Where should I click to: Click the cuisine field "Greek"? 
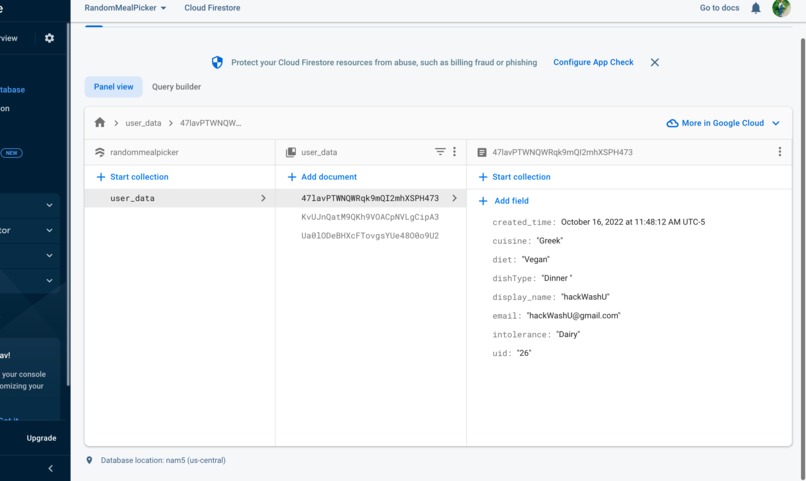coord(549,240)
